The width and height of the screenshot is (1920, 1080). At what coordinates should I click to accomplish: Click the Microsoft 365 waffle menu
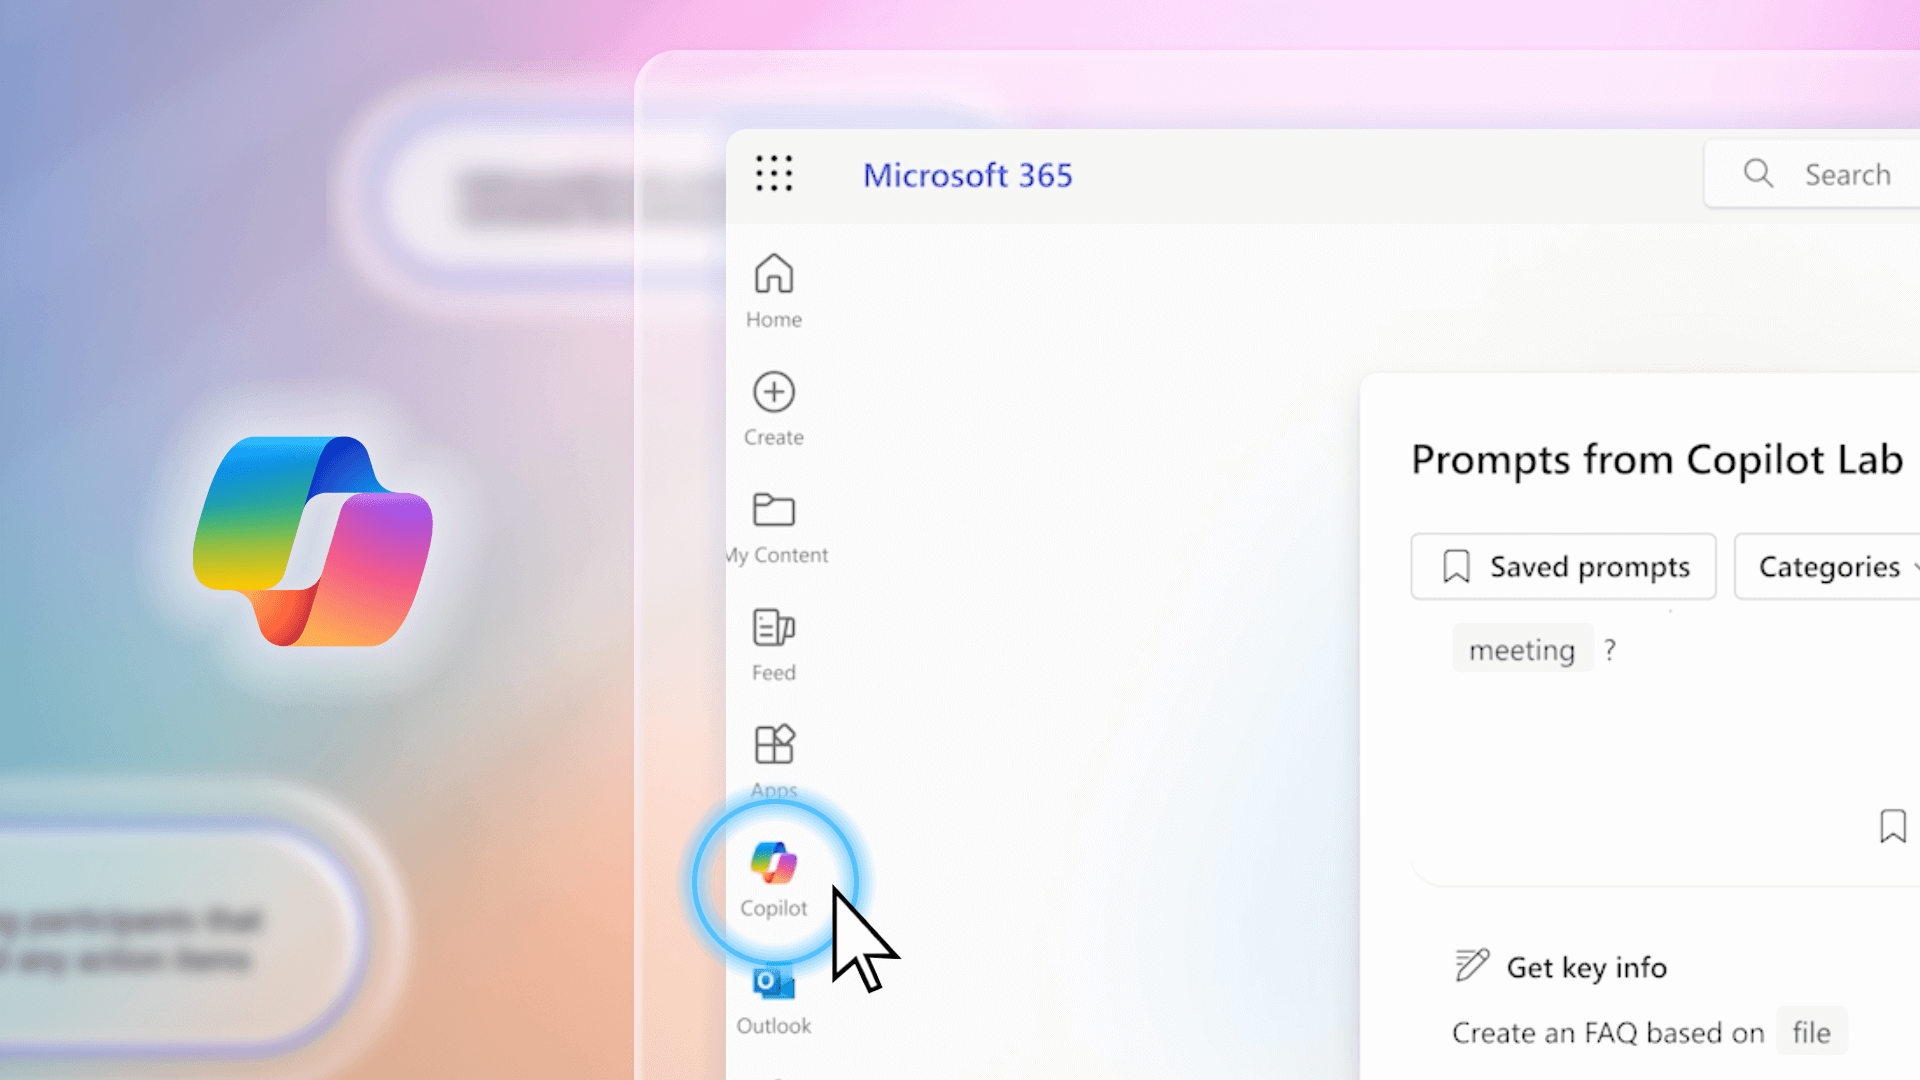pos(774,173)
